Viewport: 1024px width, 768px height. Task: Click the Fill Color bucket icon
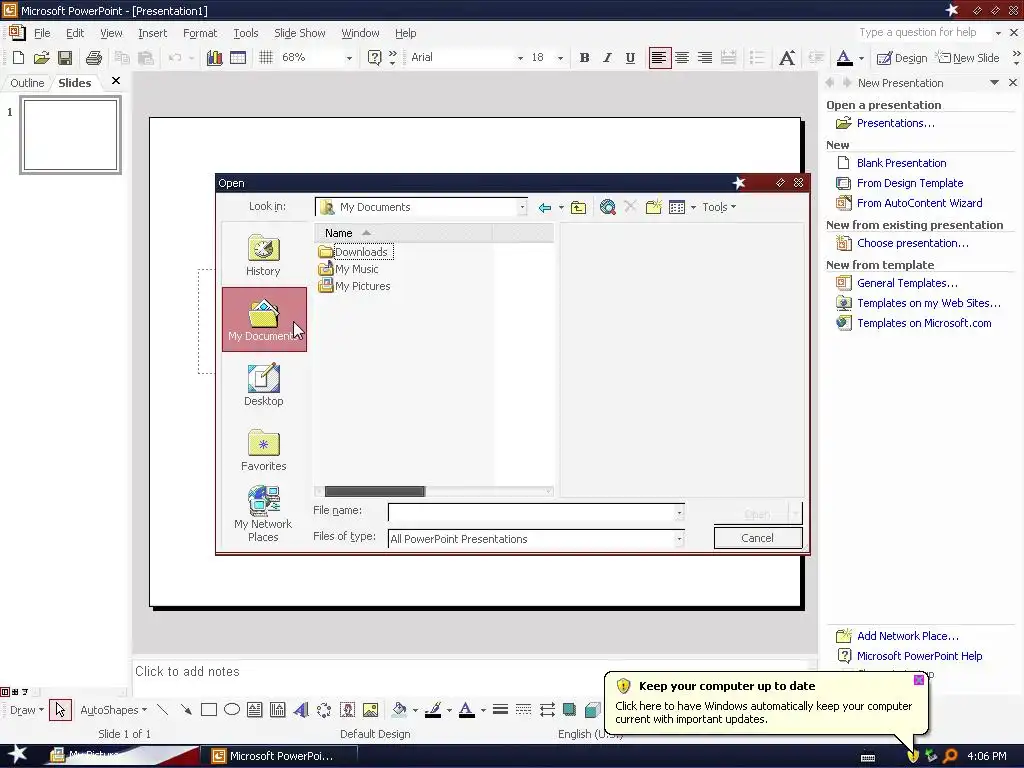399,710
